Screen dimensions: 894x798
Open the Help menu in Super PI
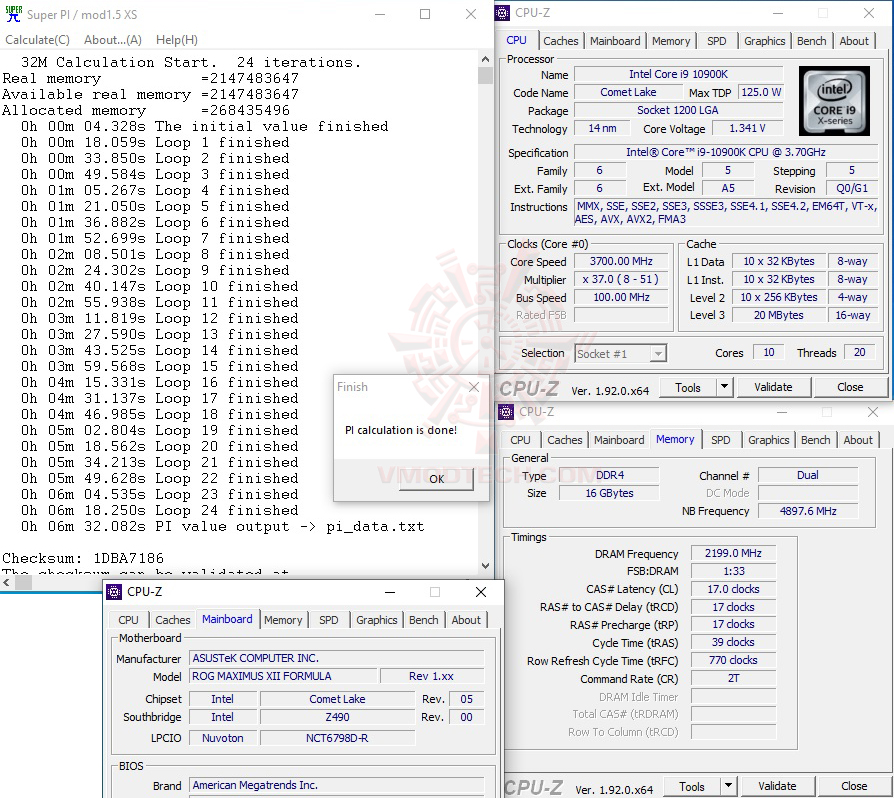tap(177, 39)
